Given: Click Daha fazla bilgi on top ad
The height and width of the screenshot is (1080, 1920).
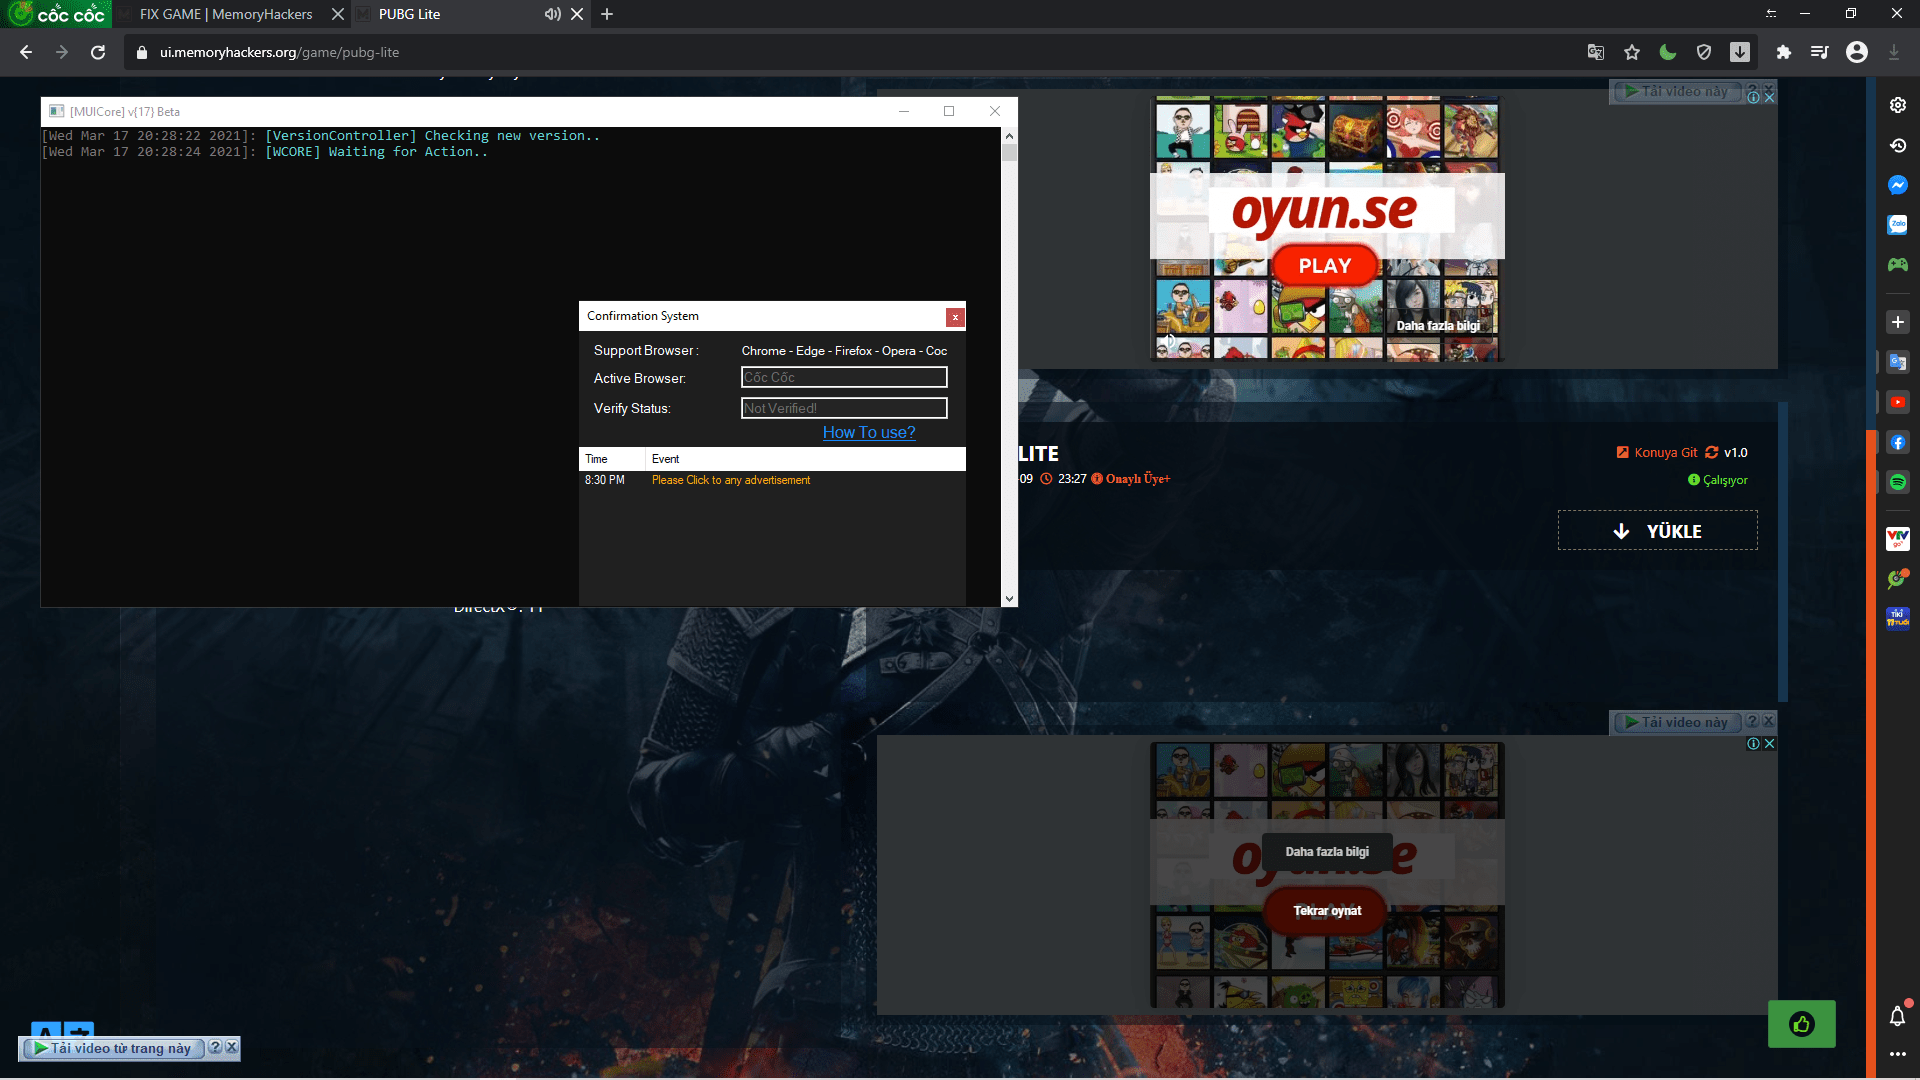Looking at the screenshot, I should point(1438,325).
